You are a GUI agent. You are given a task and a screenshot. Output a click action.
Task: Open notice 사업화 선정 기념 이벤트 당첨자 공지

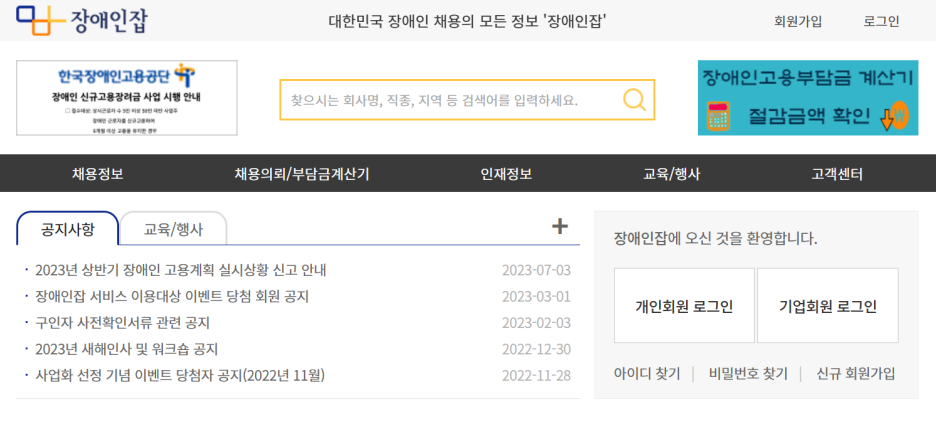tap(180, 376)
